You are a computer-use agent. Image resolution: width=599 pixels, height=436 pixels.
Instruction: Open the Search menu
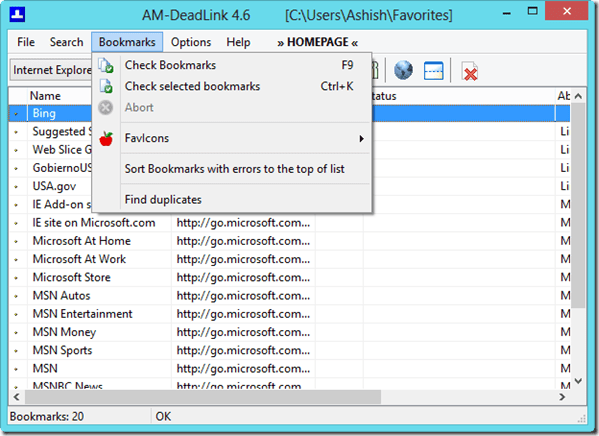pyautogui.click(x=66, y=42)
